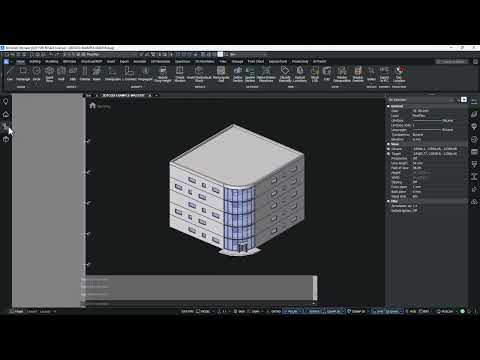Image resolution: width=480 pixels, height=360 pixels.
Task: Switch to the Export ribbon tab
Action: tap(124, 62)
